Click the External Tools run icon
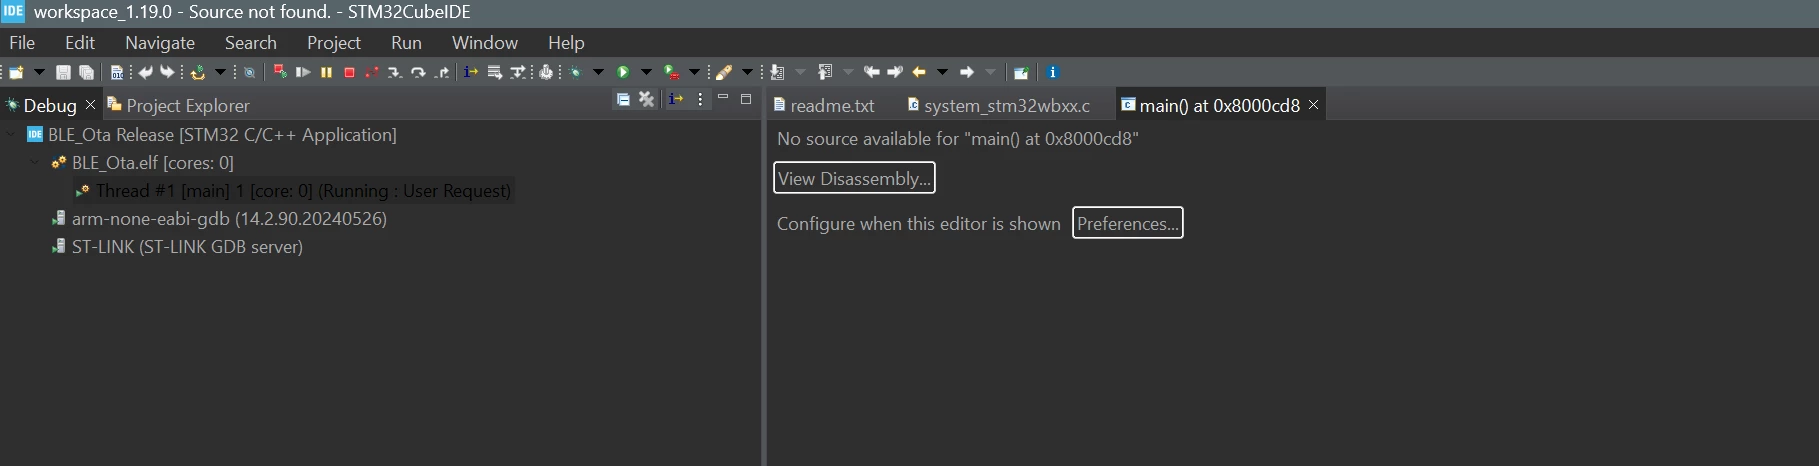 click(672, 72)
